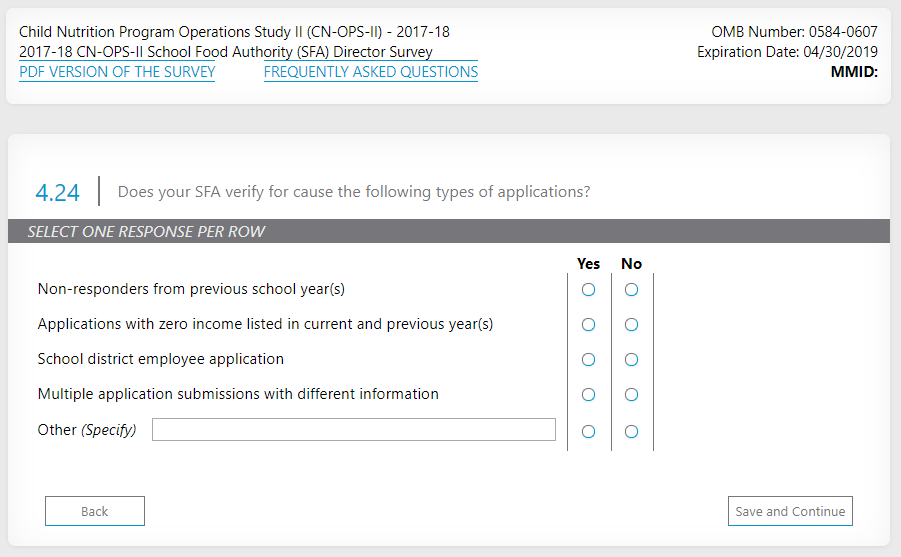Click the question number 4.24
This screenshot has height=557, width=901.
point(57,191)
